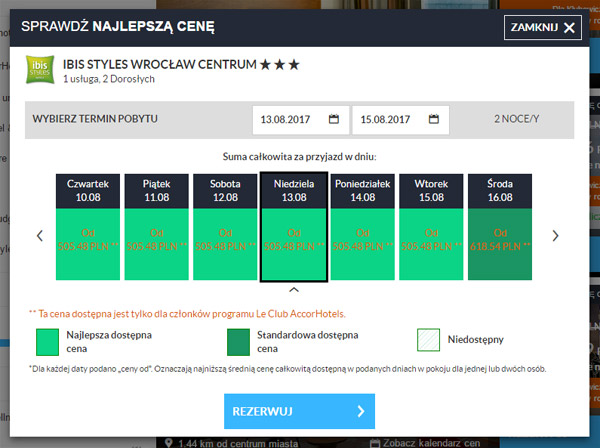Select arrival on Sobota 12.08
The image size is (600, 448).
pyautogui.click(x=225, y=227)
